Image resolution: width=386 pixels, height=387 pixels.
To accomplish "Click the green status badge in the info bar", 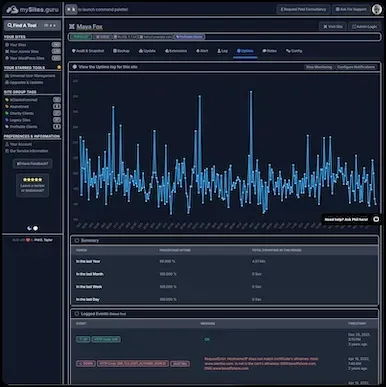I will point(81,37).
